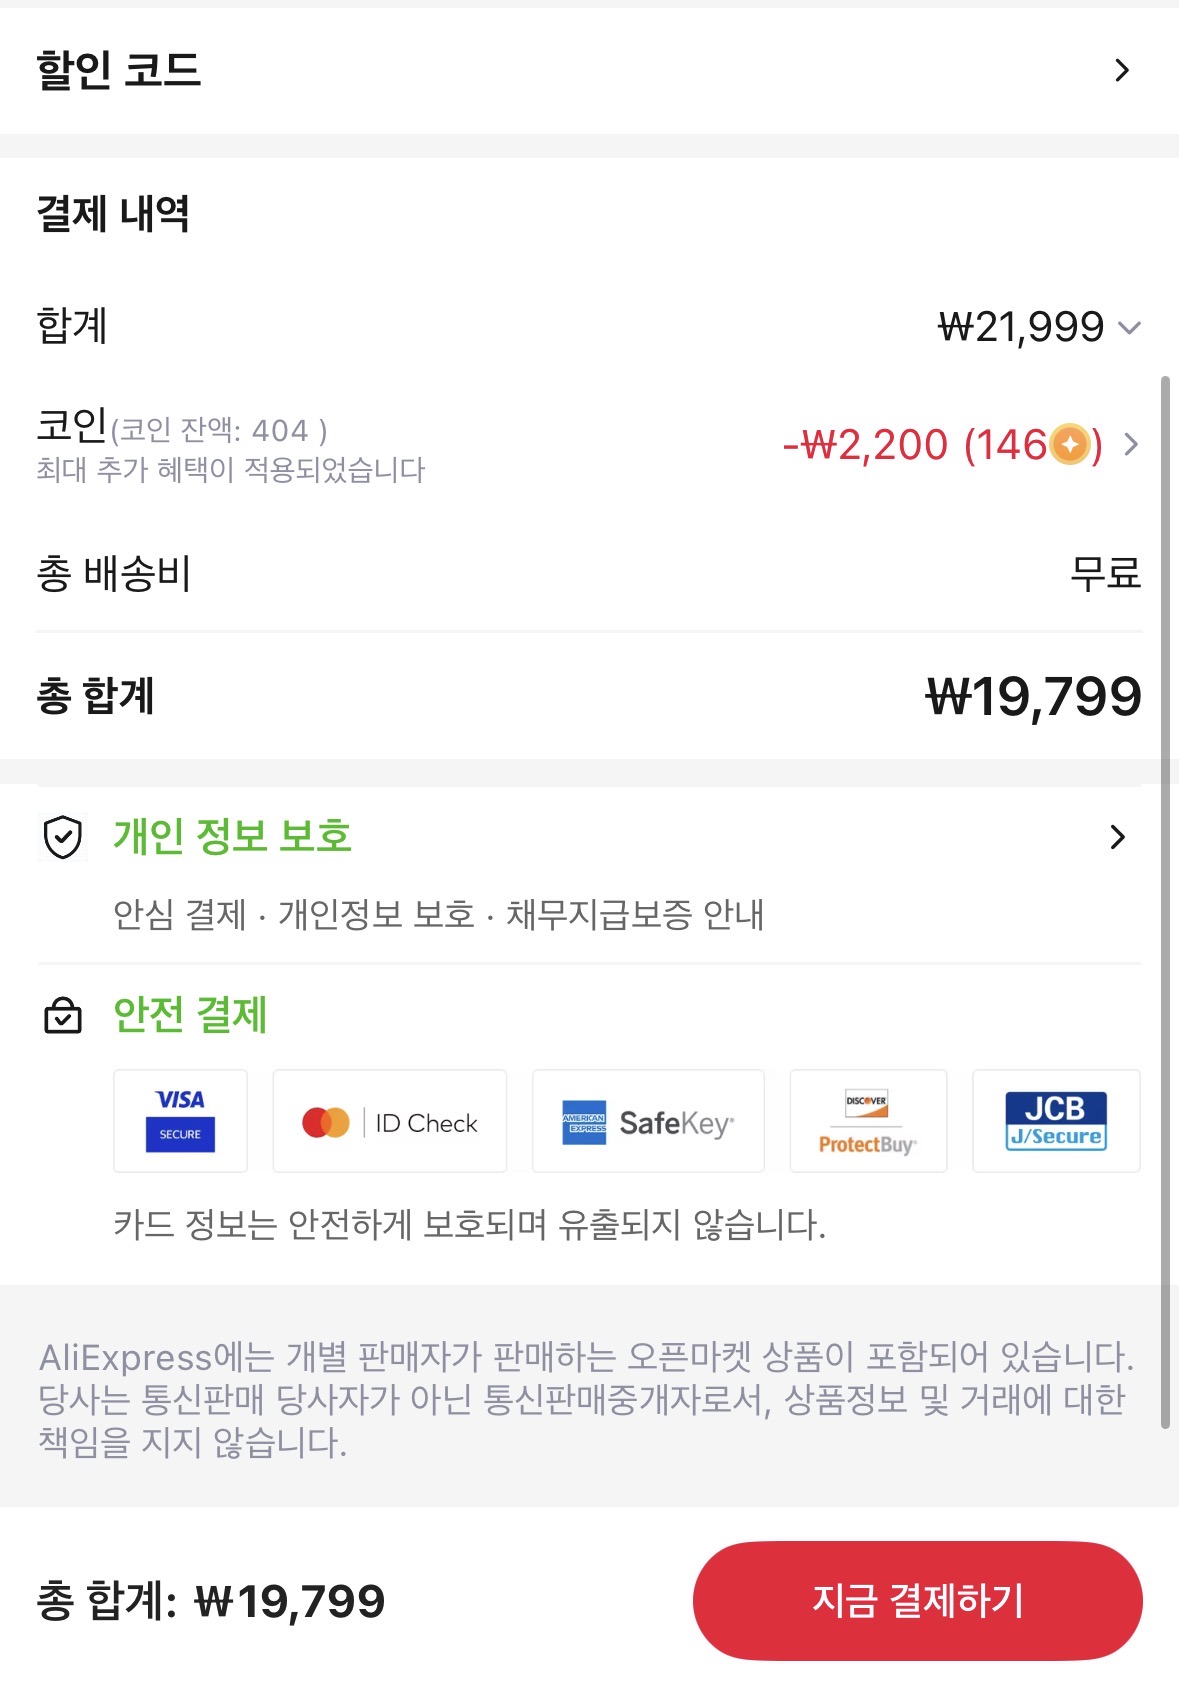
Task: Expand the 합계 ₩21,999 dropdown arrow
Action: point(1130,328)
